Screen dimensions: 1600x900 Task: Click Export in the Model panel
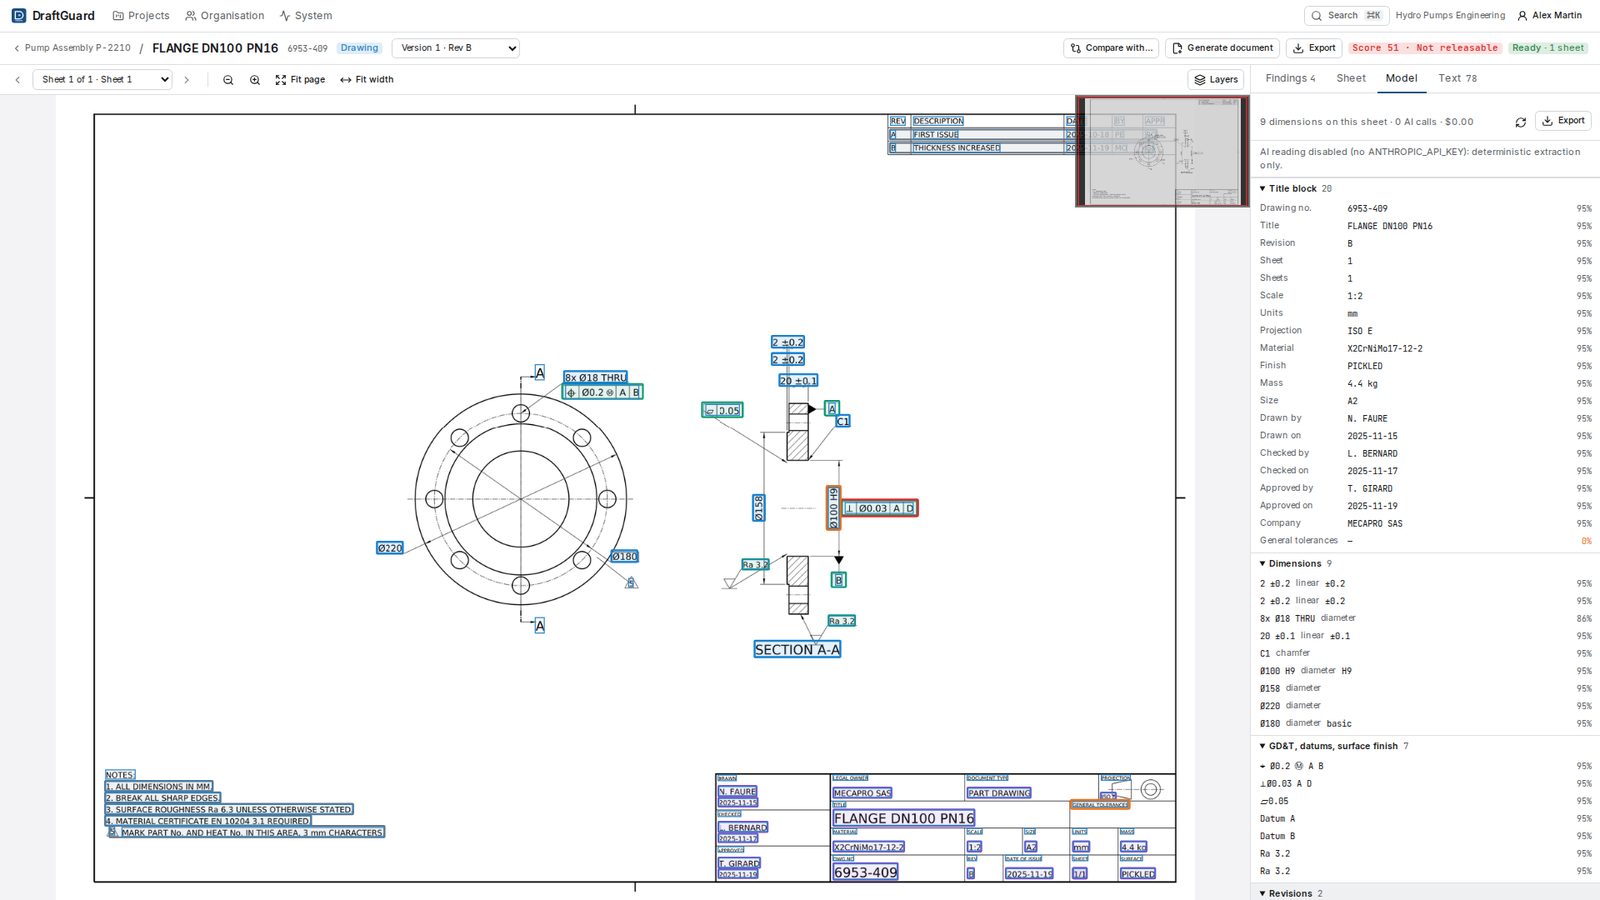(1563, 121)
